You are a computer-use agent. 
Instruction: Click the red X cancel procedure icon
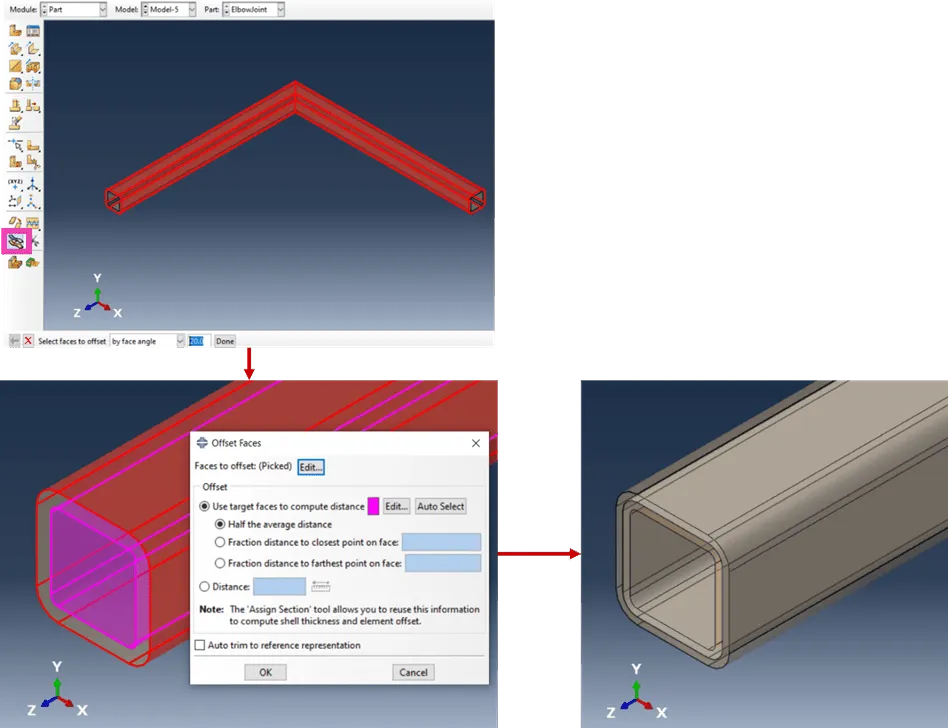[x=28, y=341]
